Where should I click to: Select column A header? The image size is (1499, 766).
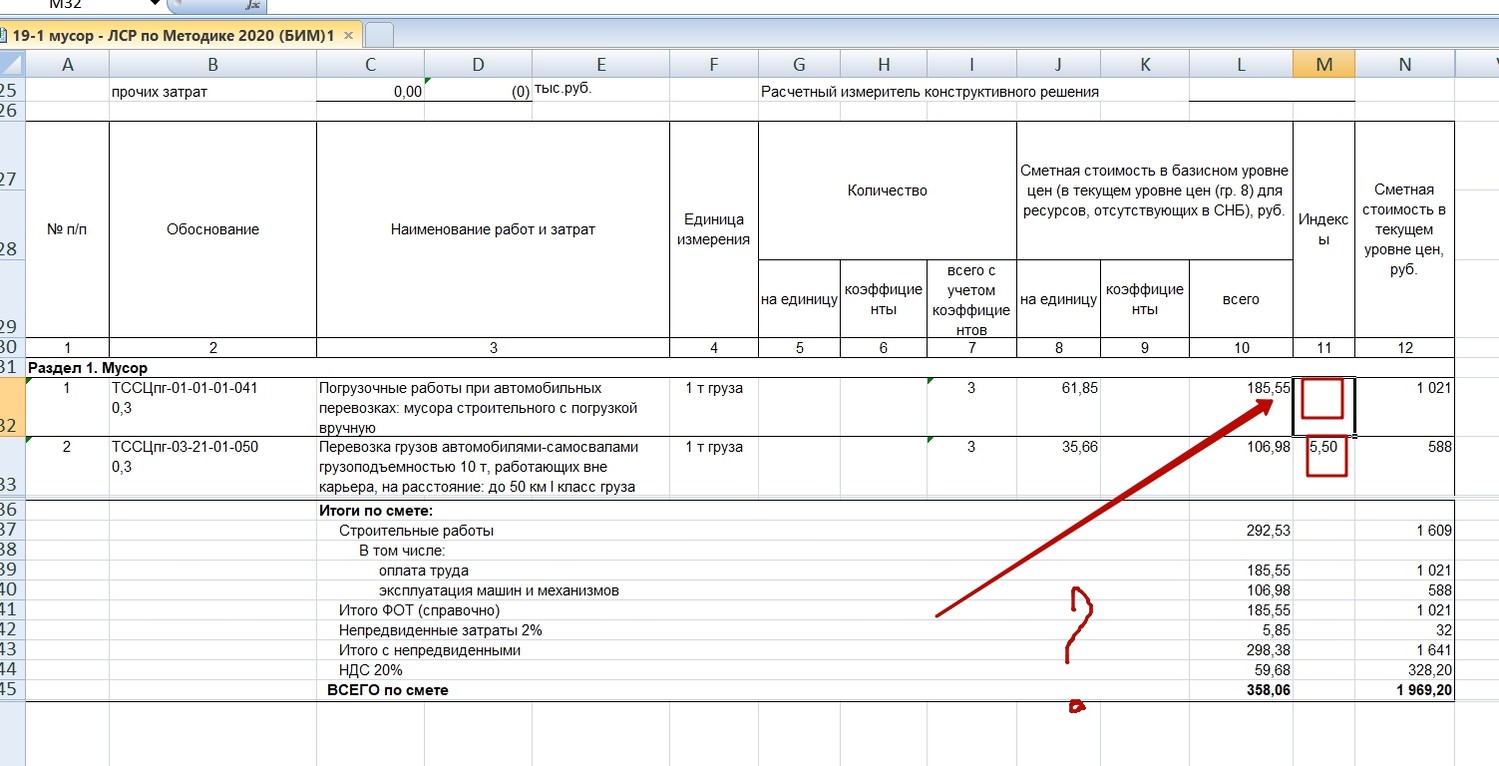click(x=67, y=65)
